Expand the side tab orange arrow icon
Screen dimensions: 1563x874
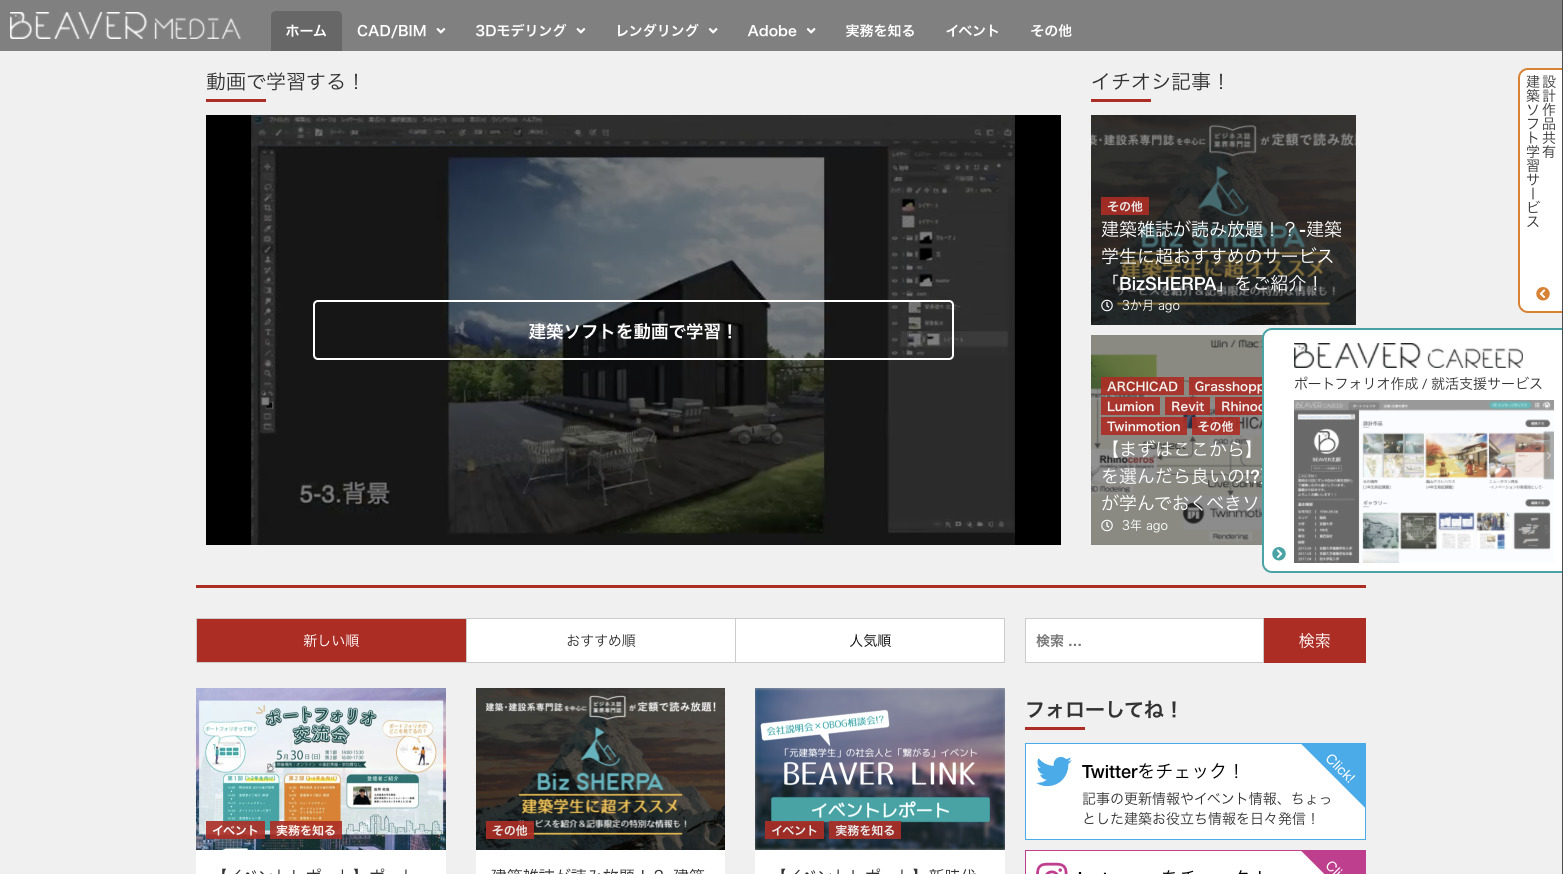[x=1542, y=294]
